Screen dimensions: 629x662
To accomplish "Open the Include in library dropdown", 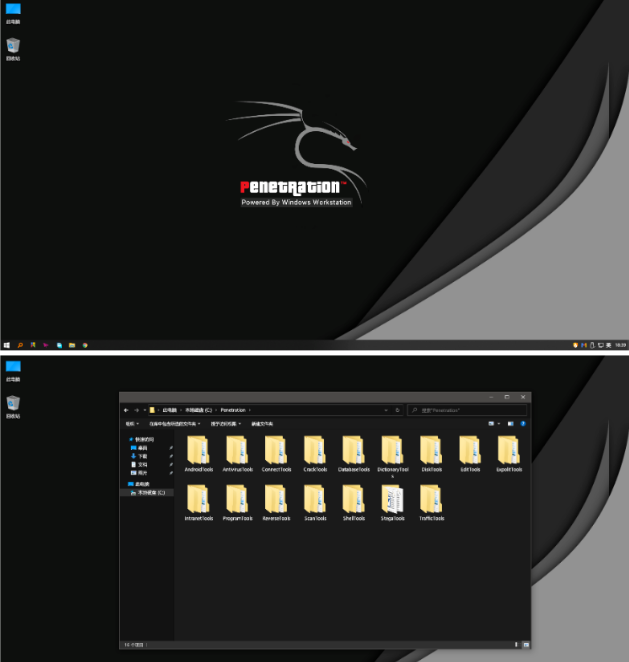I will point(174,423).
